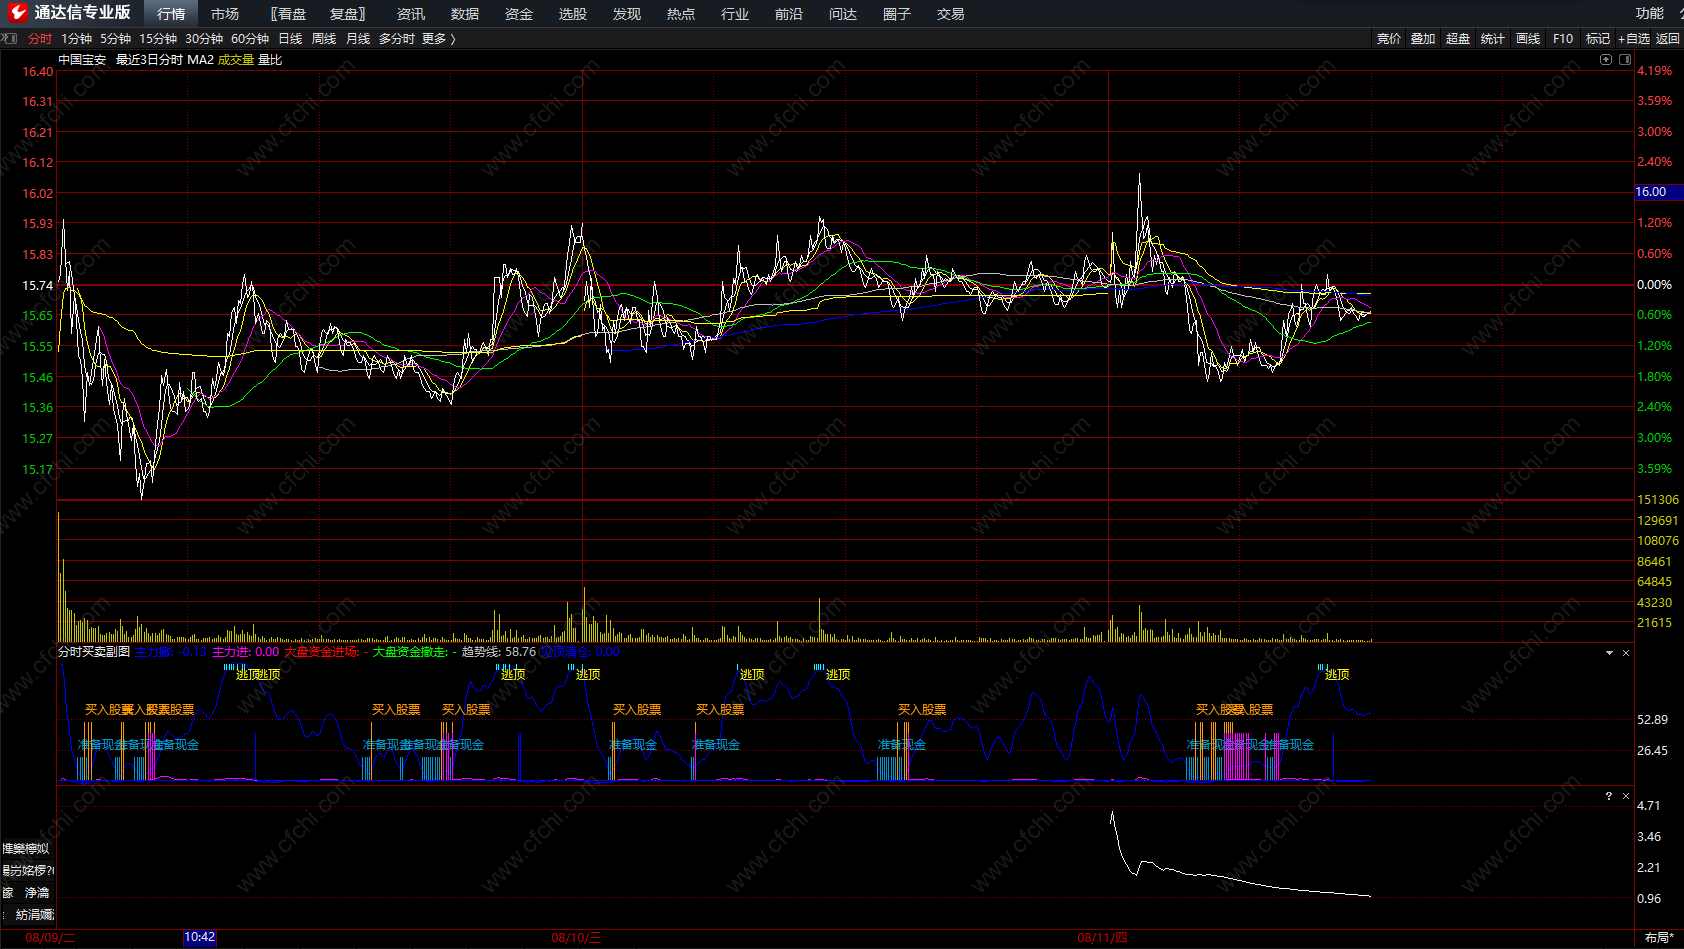Viewport: 1684px width, 949px height.
Task: Click the 最近3日分时 chart label
Action: point(149,60)
